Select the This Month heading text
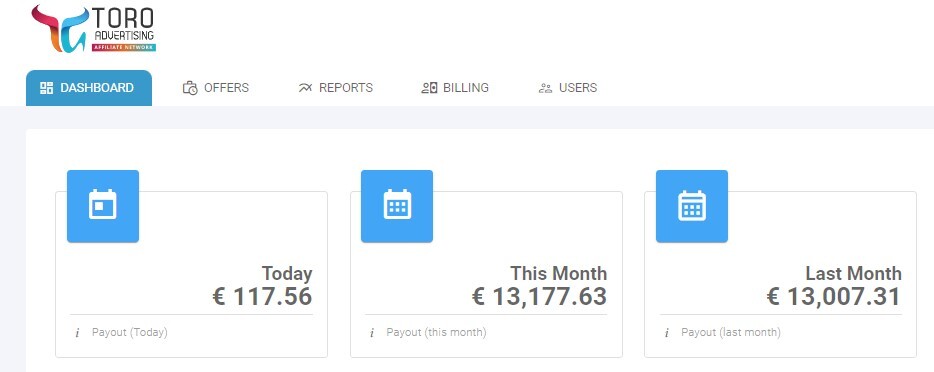This screenshot has width=934, height=372. click(x=559, y=273)
